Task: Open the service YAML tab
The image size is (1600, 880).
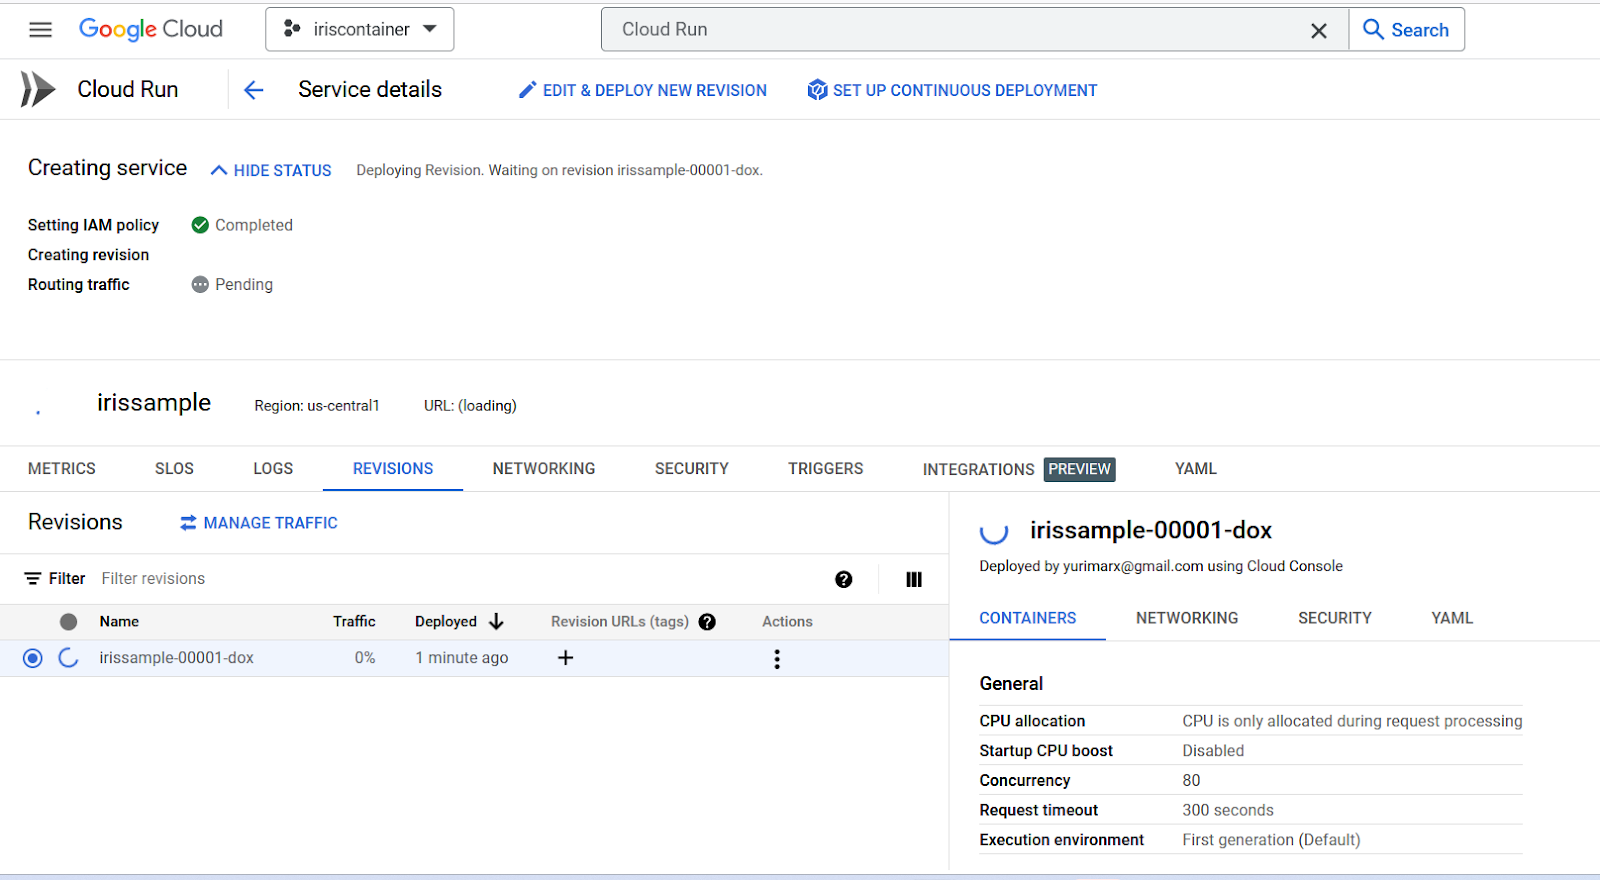Action: 1196,468
